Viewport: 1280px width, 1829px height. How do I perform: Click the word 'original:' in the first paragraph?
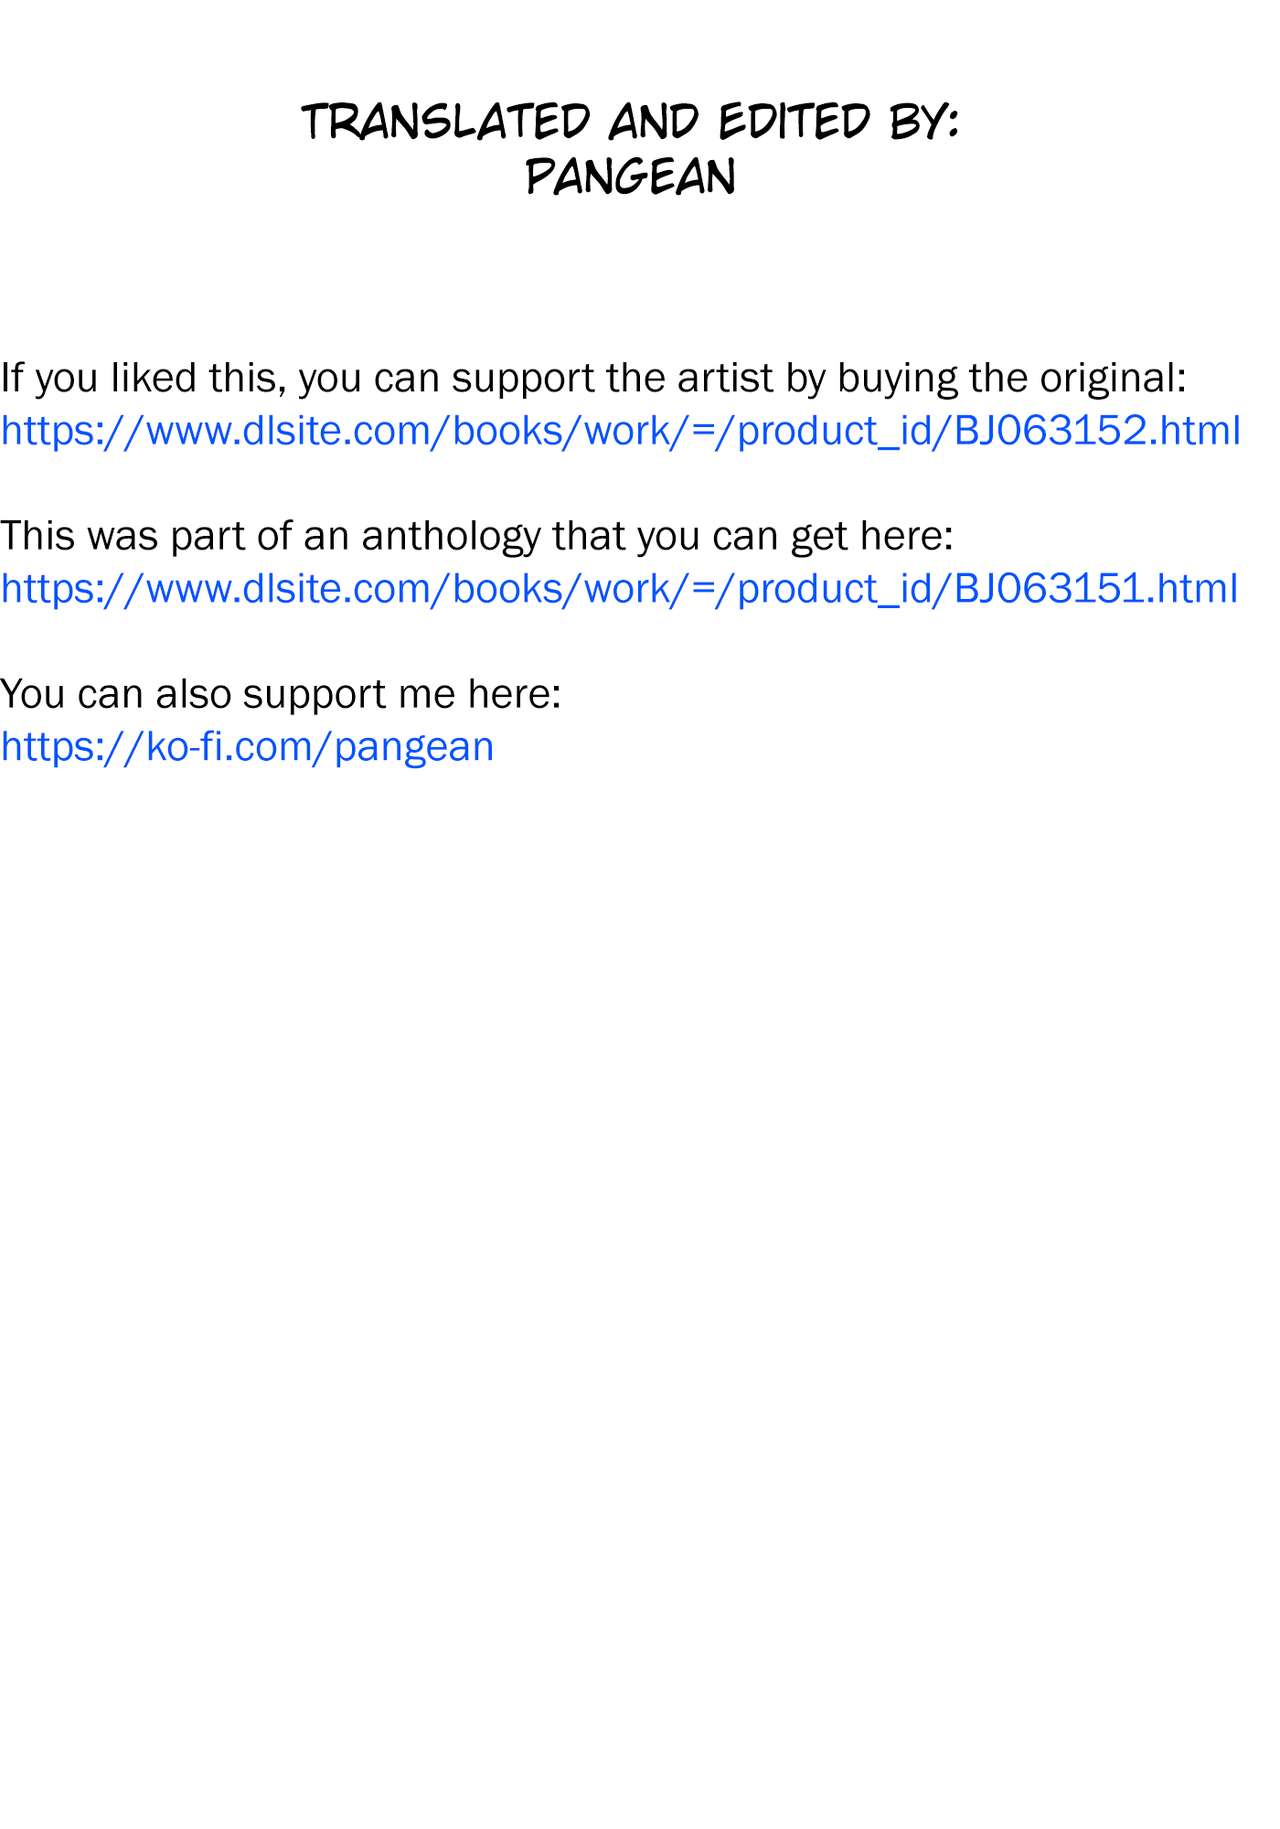tap(1112, 378)
